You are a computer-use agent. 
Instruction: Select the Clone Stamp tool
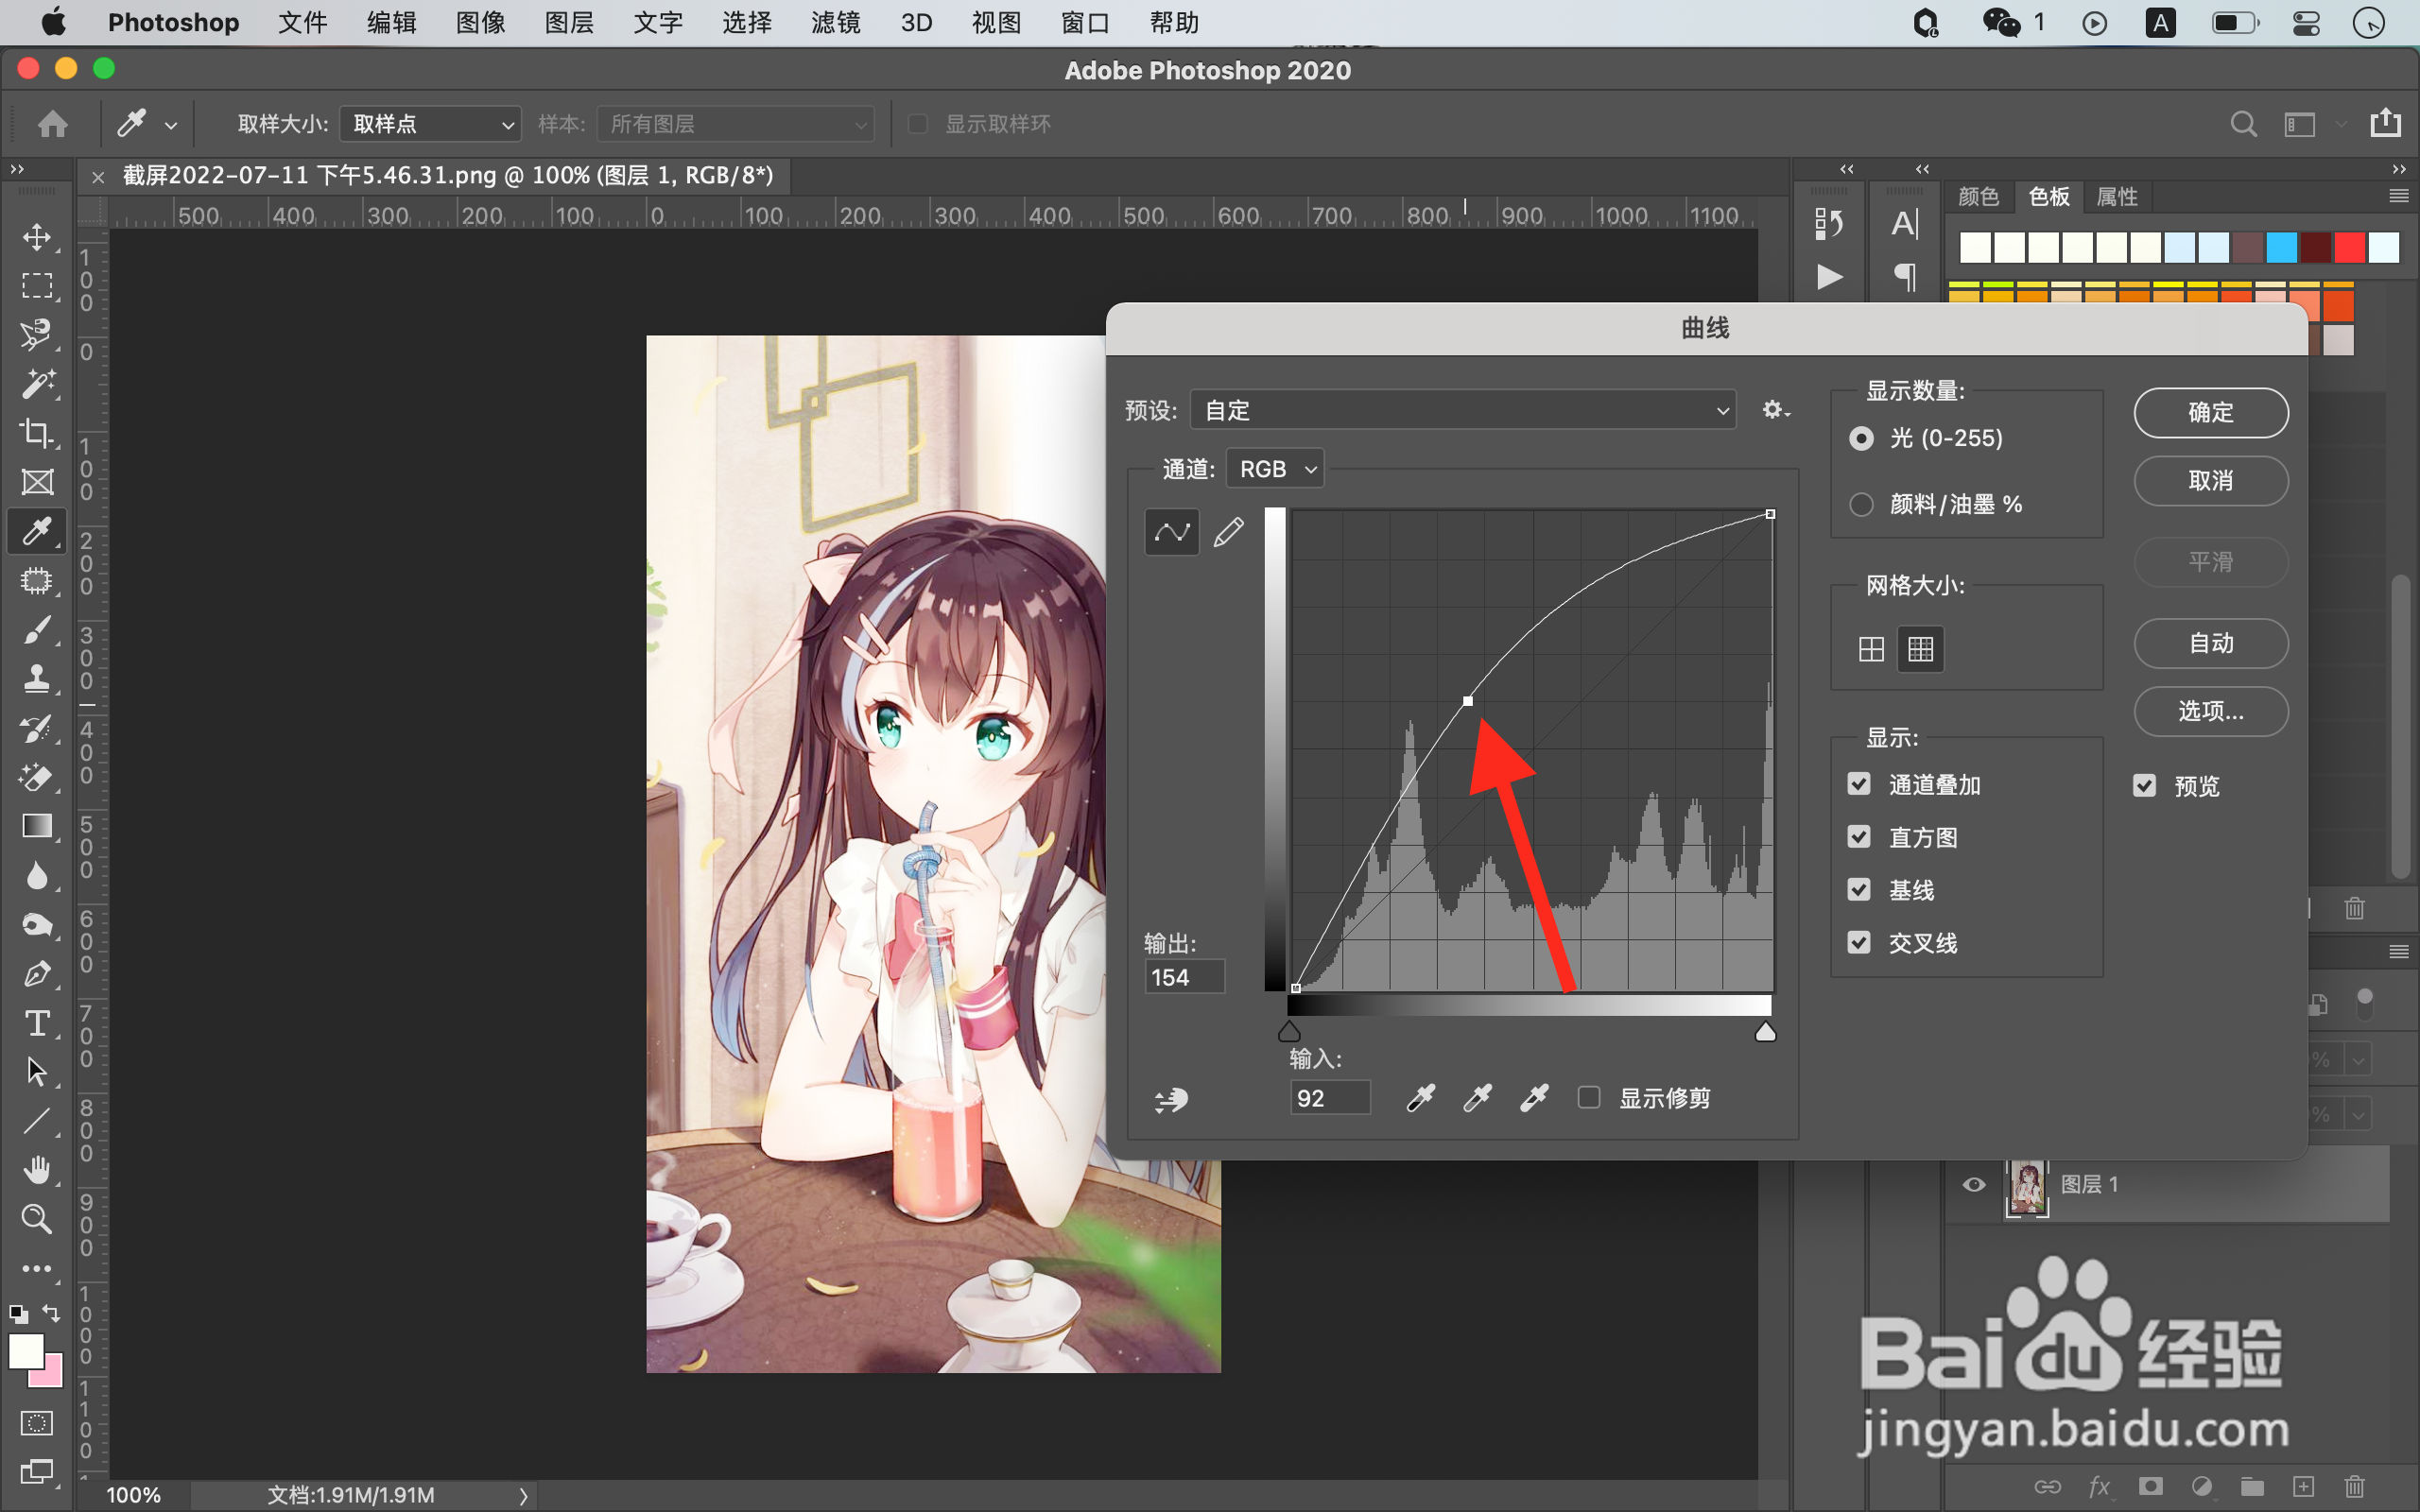(x=37, y=679)
